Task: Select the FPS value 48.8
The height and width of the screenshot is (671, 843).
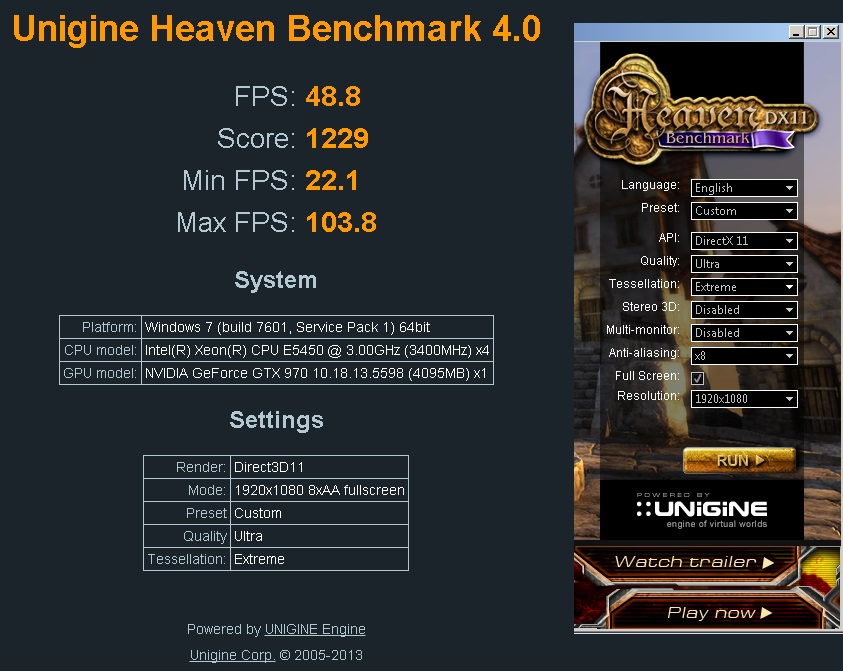Action: 333,97
